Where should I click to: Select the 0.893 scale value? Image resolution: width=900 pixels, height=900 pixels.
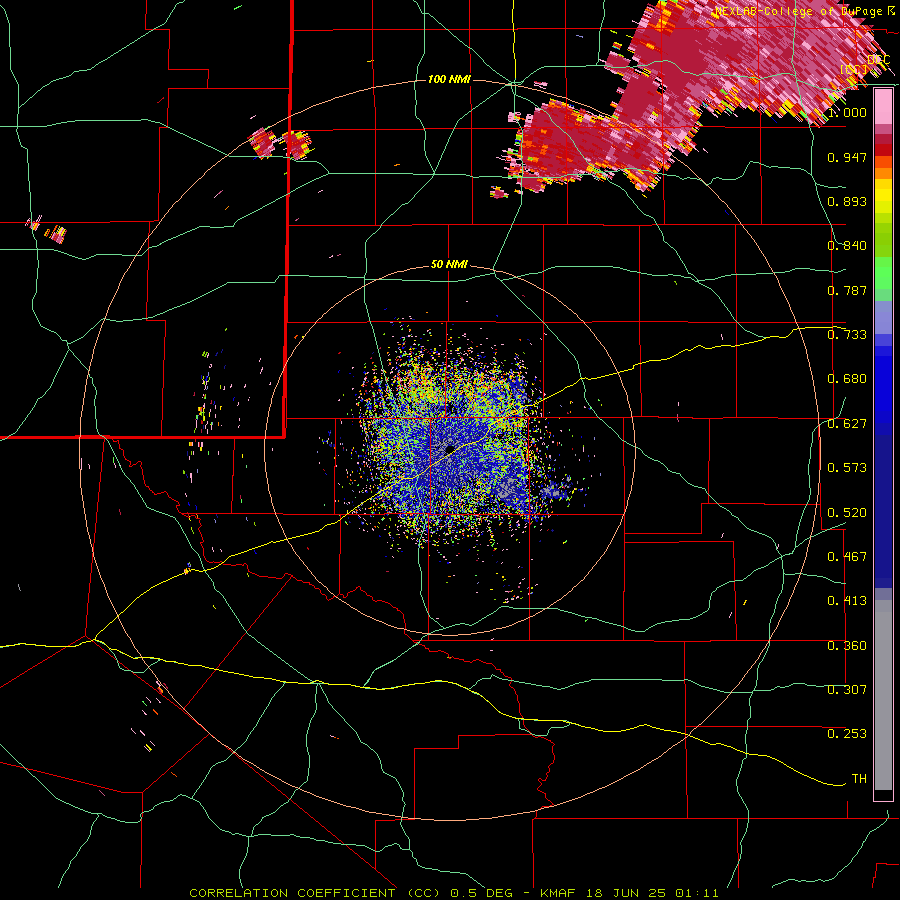coord(847,201)
